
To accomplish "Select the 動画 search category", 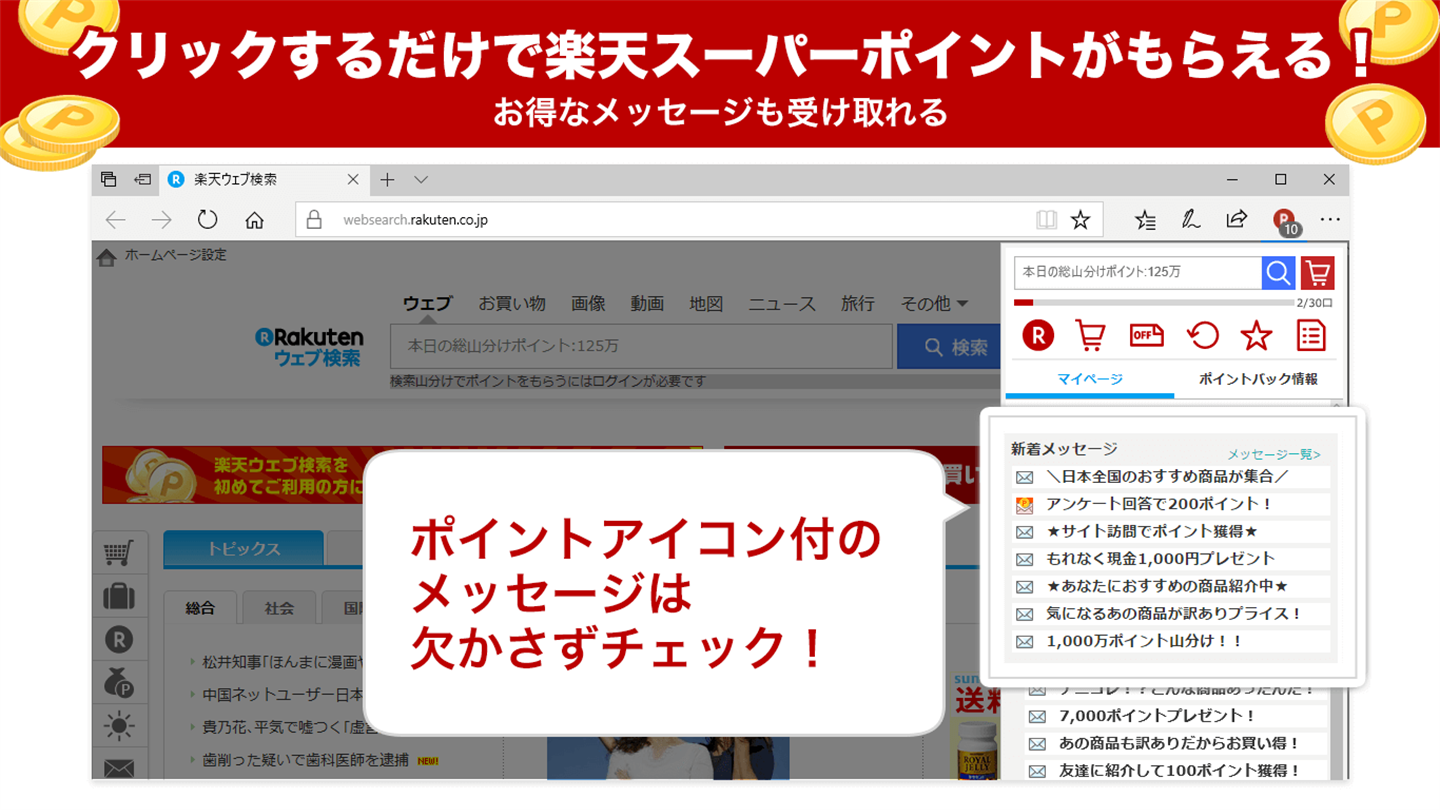I will click(x=647, y=303).
